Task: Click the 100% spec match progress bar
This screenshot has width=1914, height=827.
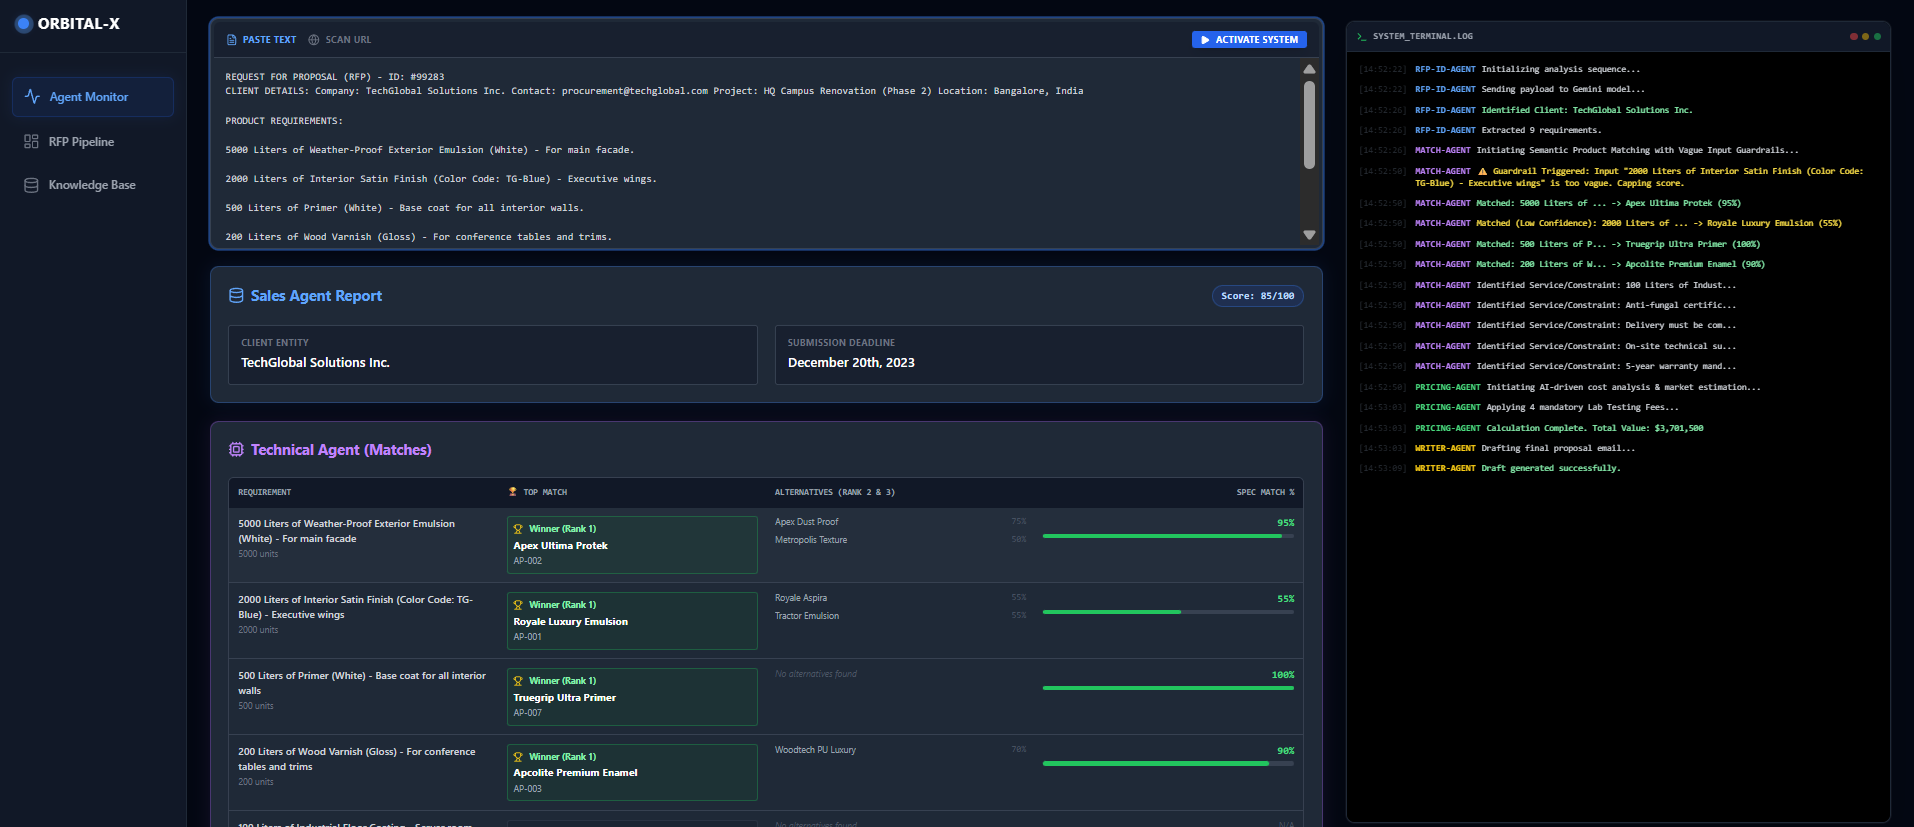Action: click(1168, 688)
